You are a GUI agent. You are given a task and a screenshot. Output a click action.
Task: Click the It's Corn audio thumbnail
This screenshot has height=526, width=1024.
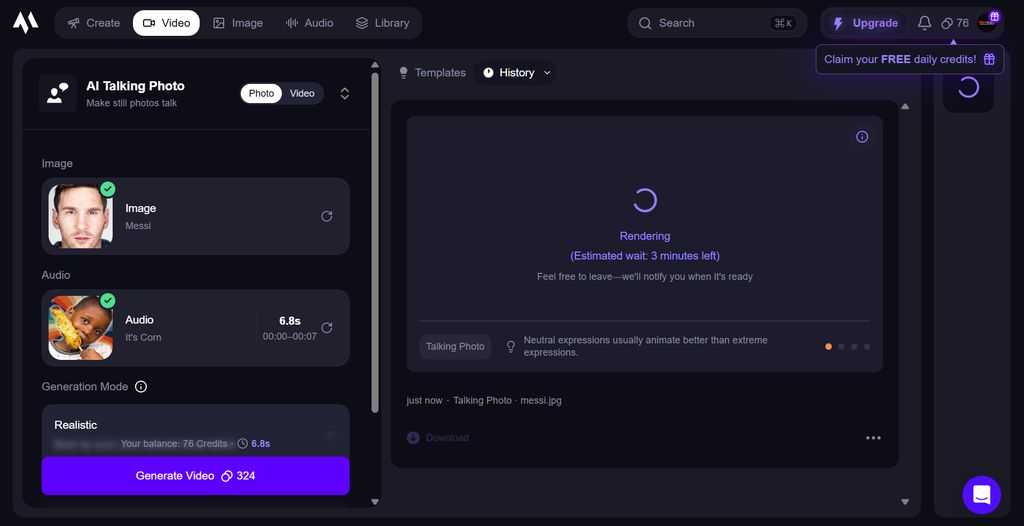80,328
